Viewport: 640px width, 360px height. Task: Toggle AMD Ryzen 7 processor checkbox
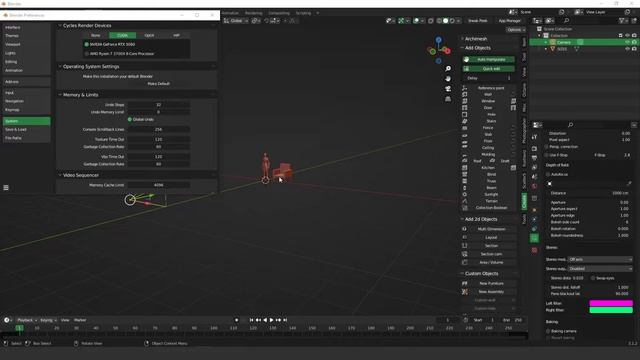pos(87,53)
